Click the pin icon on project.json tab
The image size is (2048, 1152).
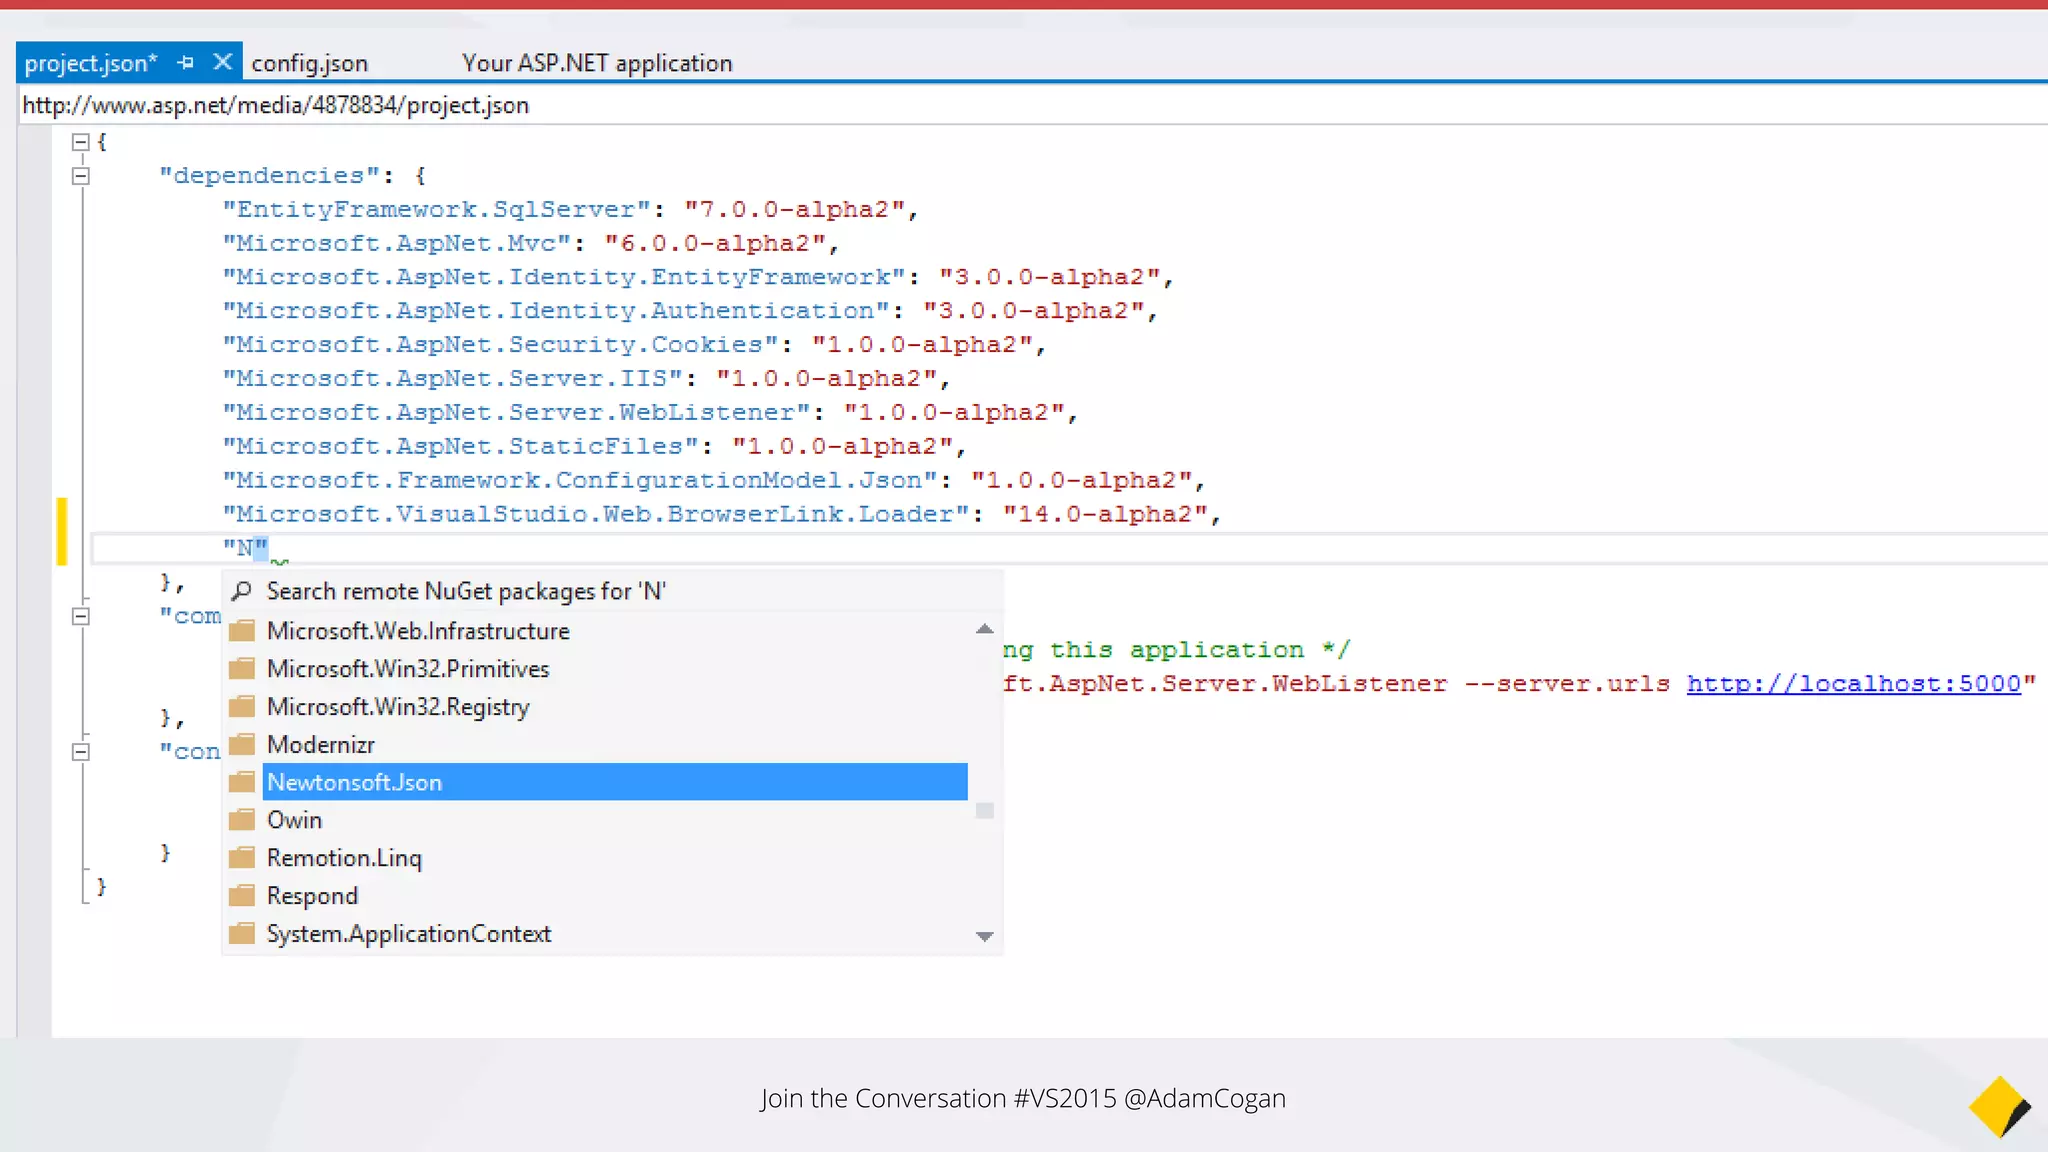tap(186, 62)
